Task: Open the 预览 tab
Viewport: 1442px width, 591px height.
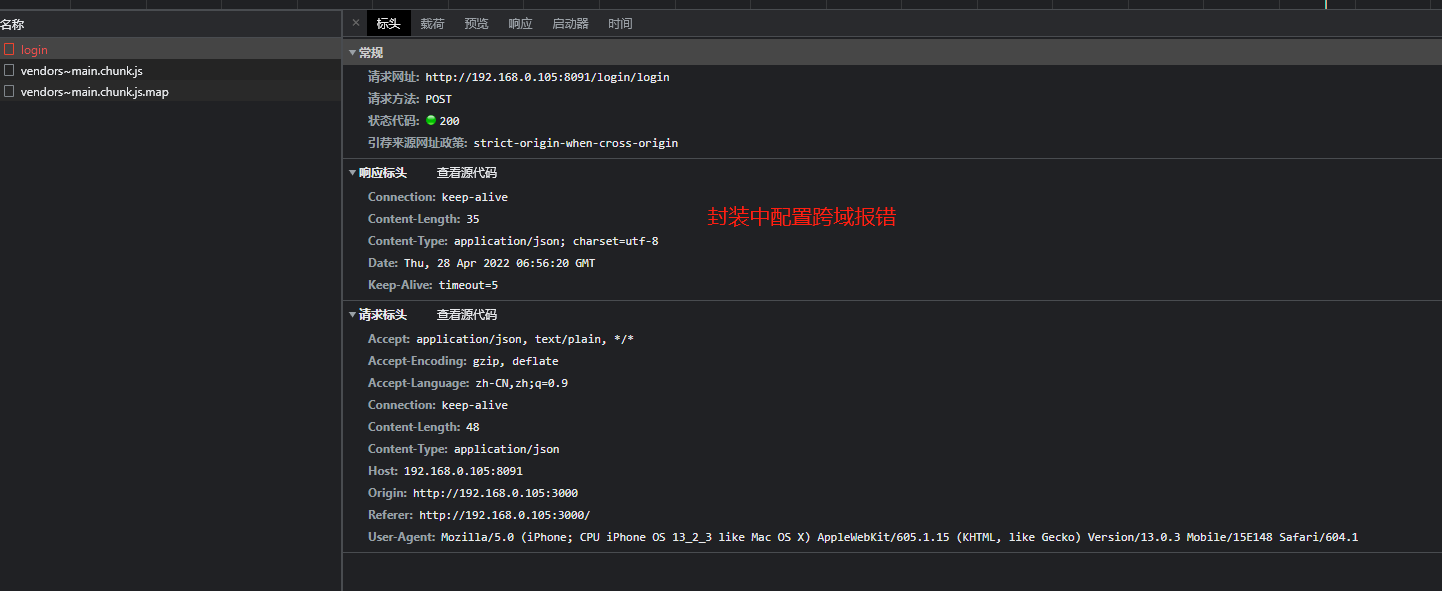Action: [x=476, y=24]
